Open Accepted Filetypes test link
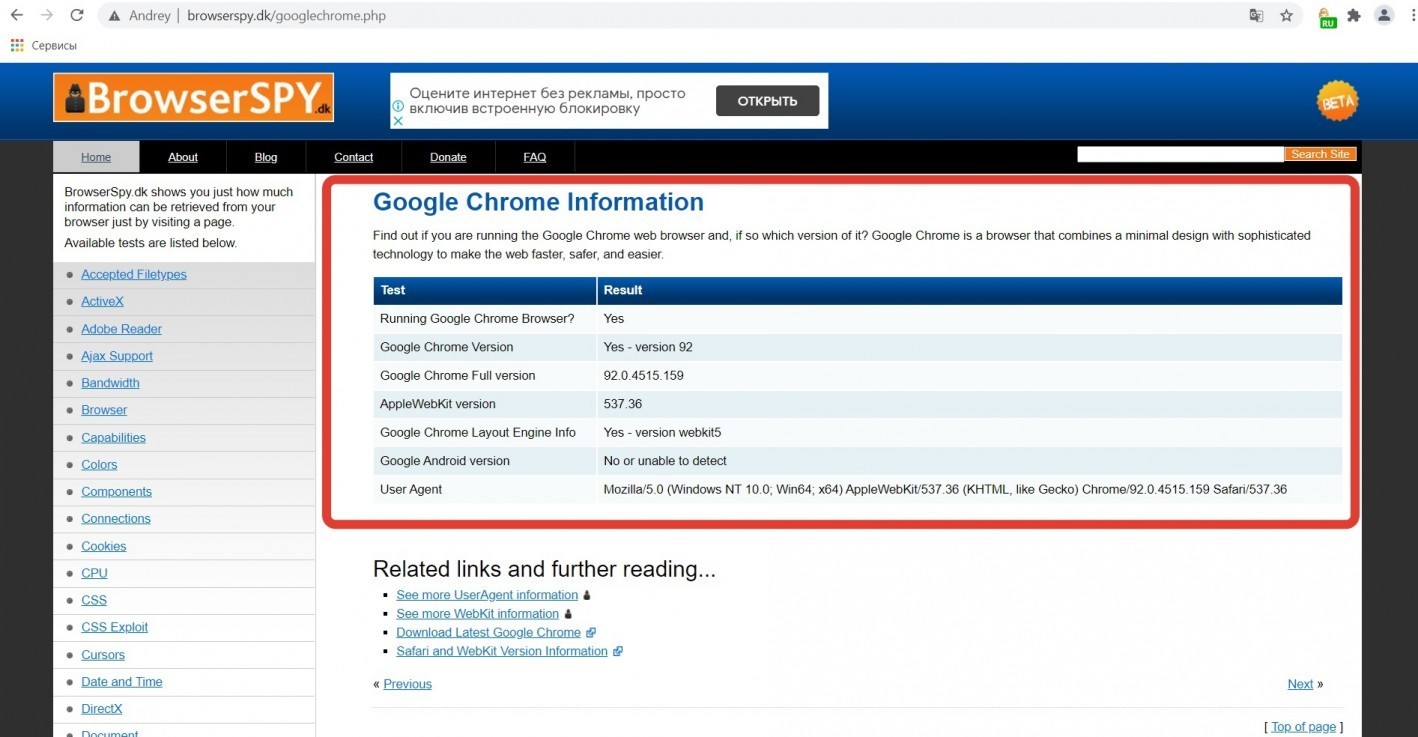This screenshot has width=1418, height=737. point(134,274)
